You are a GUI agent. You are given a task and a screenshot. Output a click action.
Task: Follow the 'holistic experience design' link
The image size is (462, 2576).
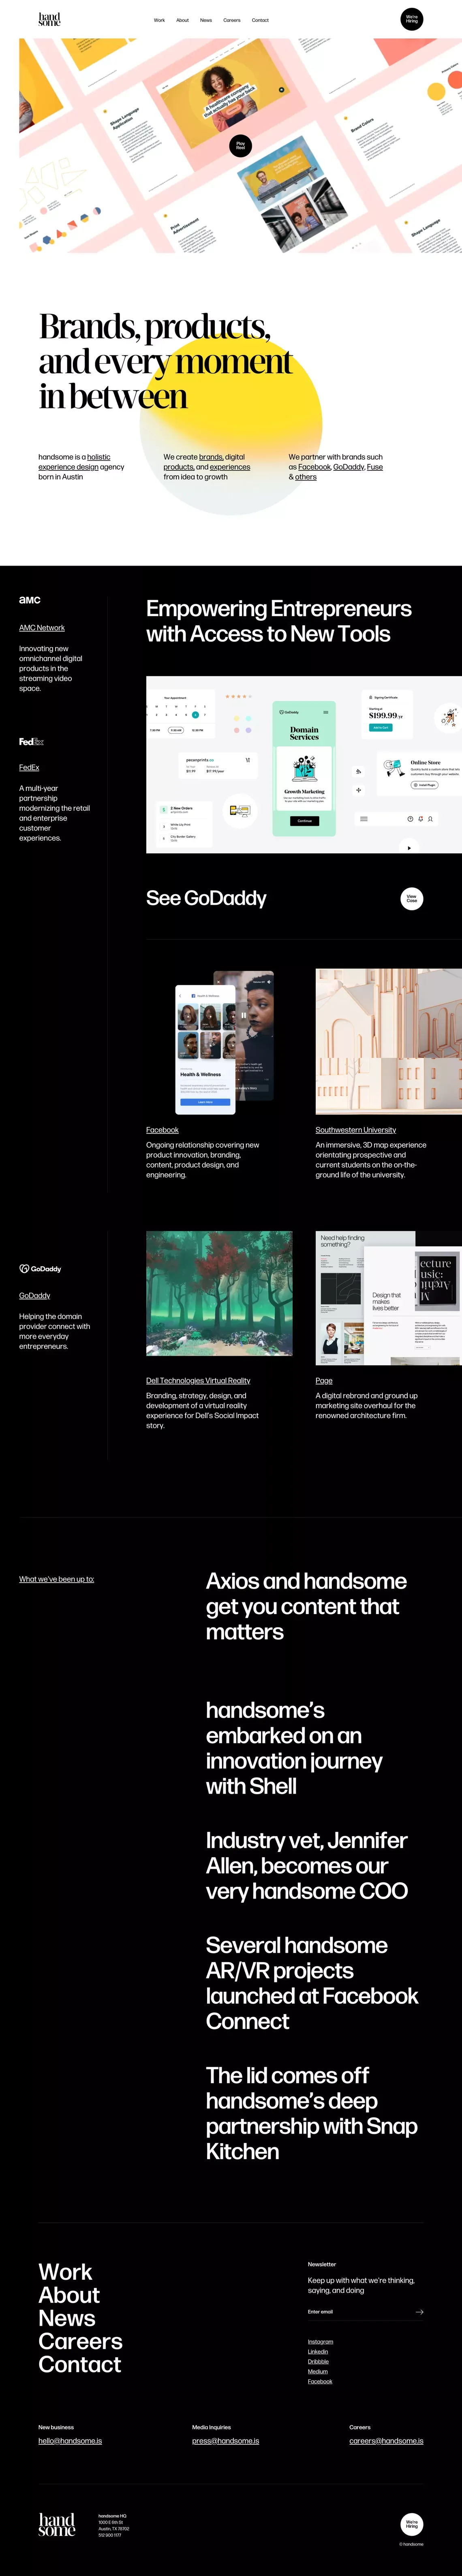(75, 462)
